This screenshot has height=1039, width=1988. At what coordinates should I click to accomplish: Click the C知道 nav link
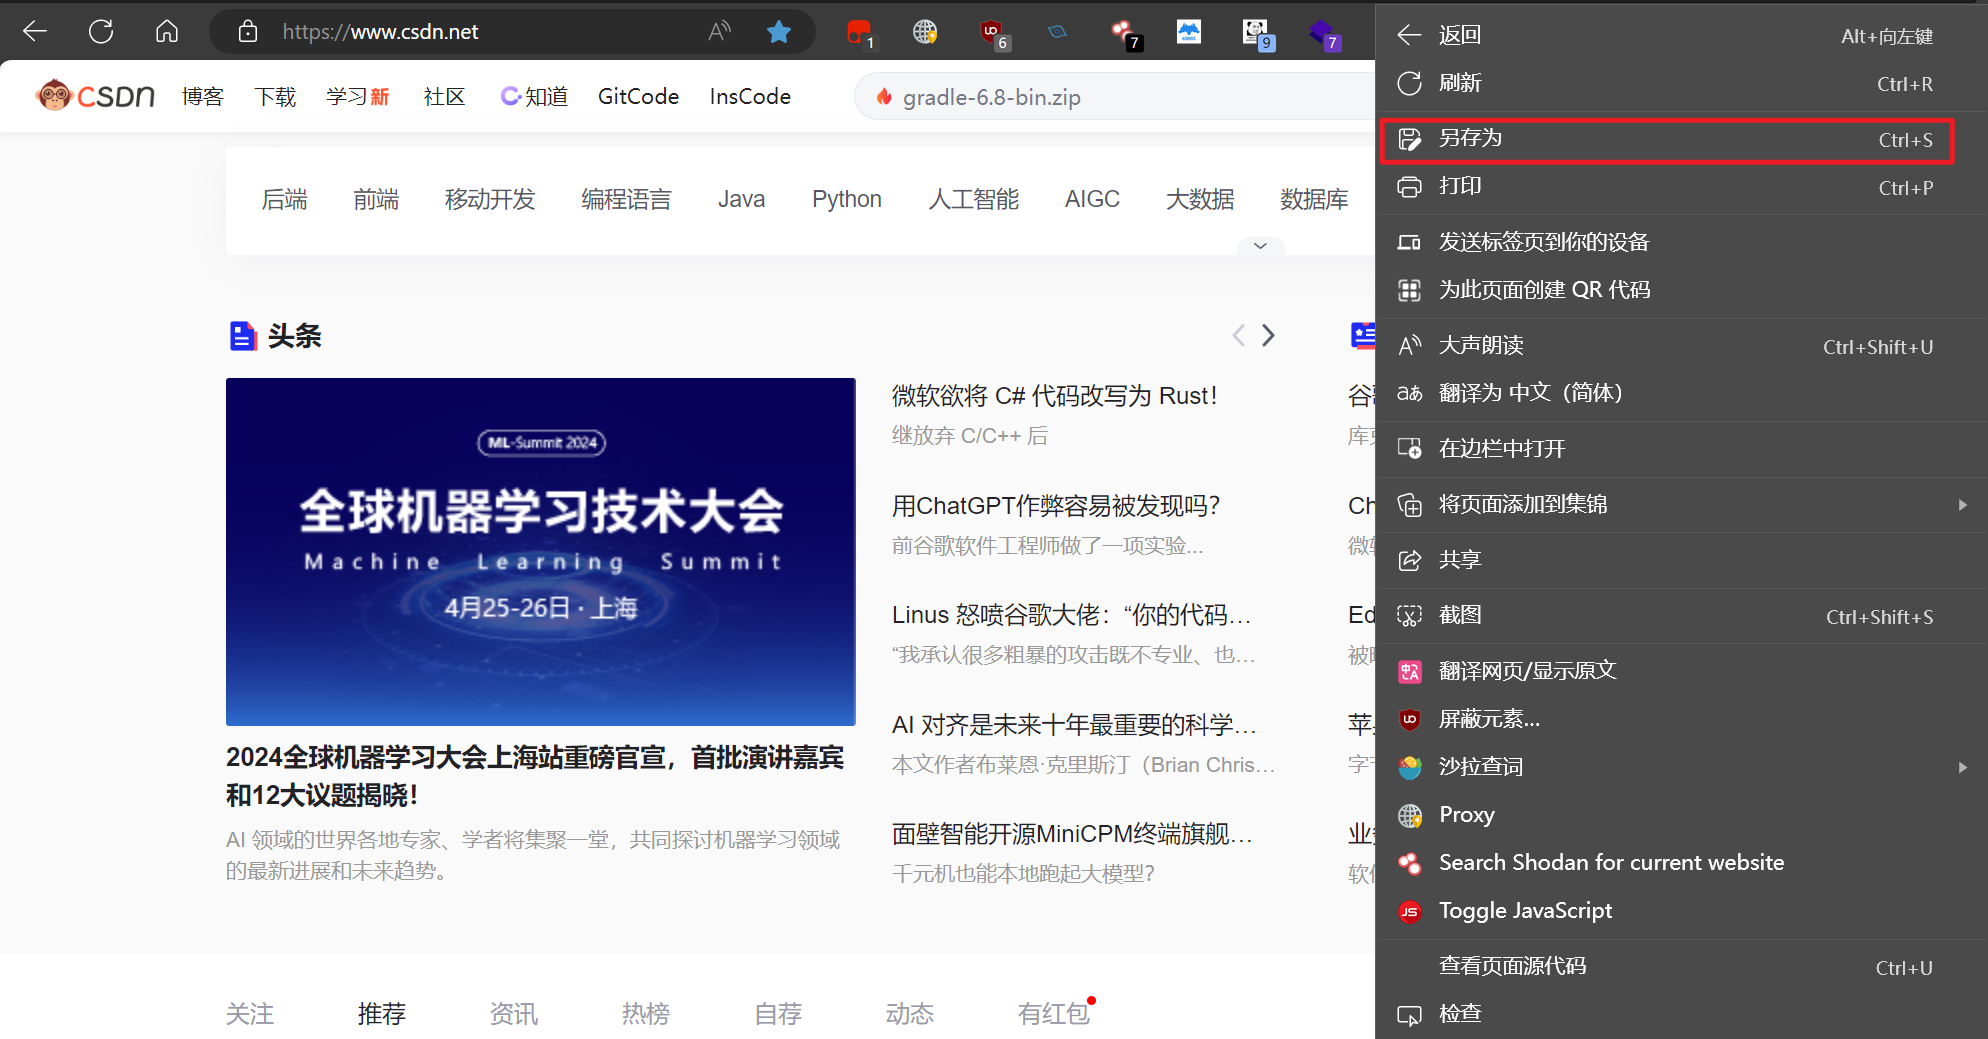[x=534, y=96]
